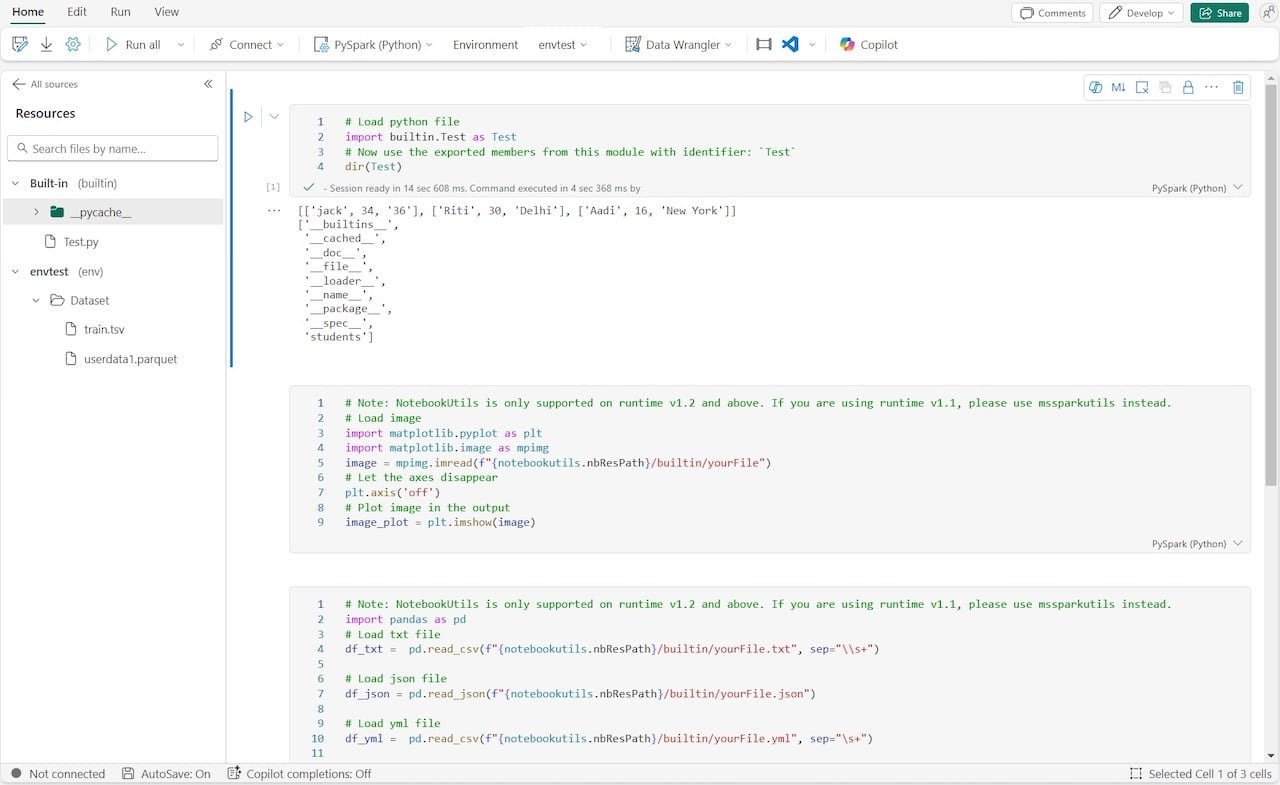Collapse the Built-in resources section
This screenshot has height=785, width=1280.
pyautogui.click(x=16, y=183)
